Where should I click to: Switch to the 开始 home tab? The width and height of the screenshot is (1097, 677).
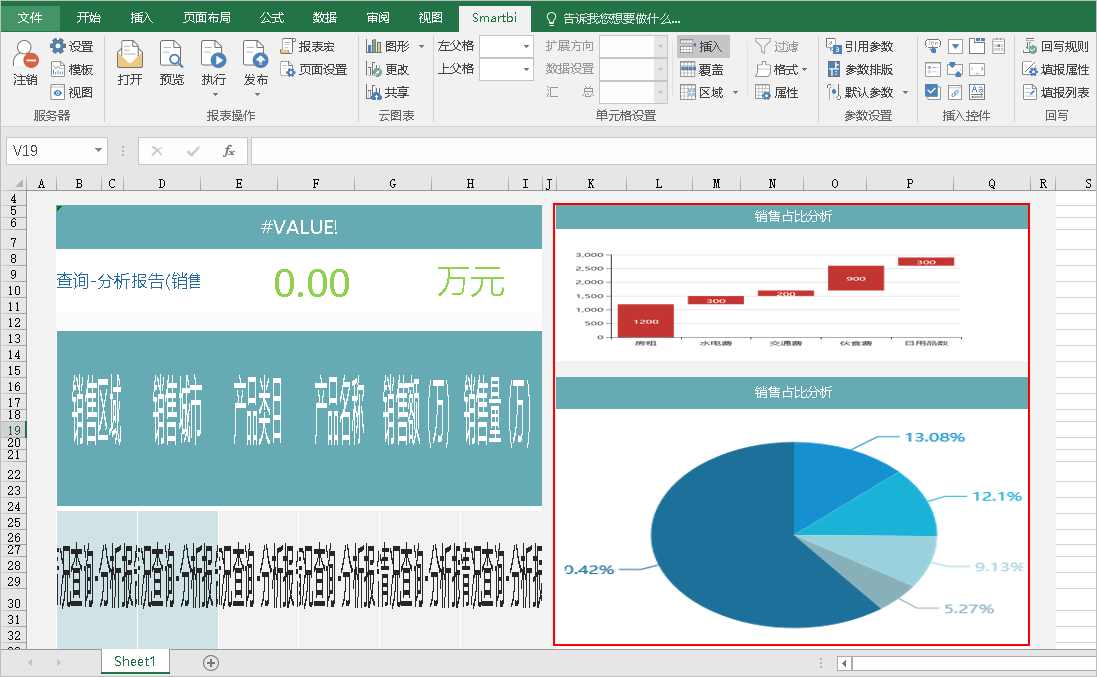point(89,17)
